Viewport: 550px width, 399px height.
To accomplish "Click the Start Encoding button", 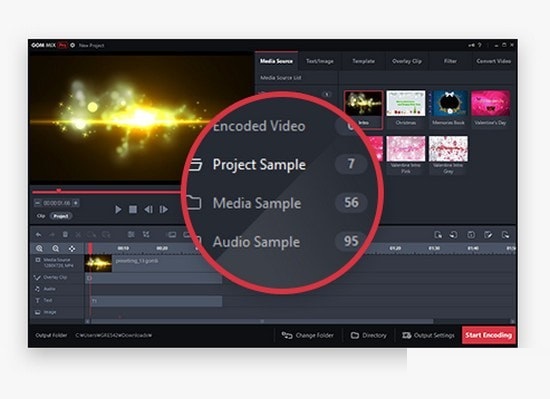I will (x=489, y=335).
